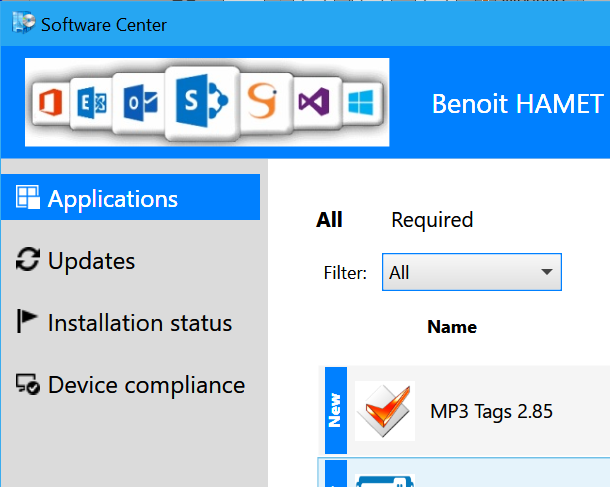The width and height of the screenshot is (610, 487).
Task: Switch to the All tab
Action: [x=329, y=220]
